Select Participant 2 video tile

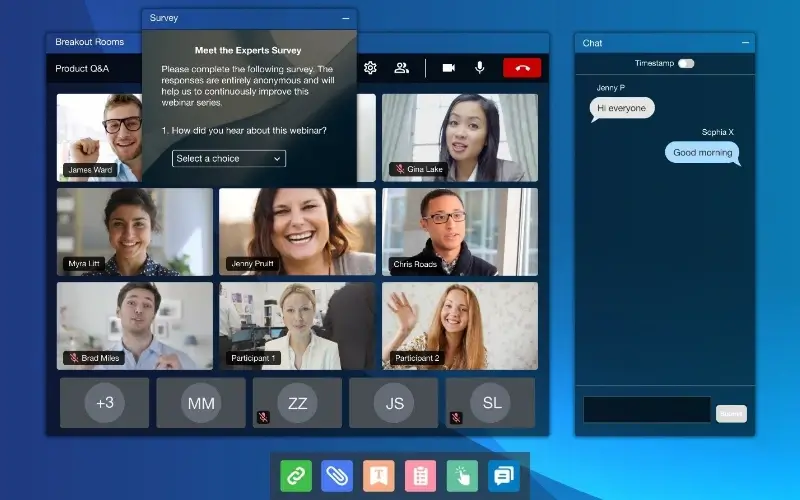coord(460,326)
